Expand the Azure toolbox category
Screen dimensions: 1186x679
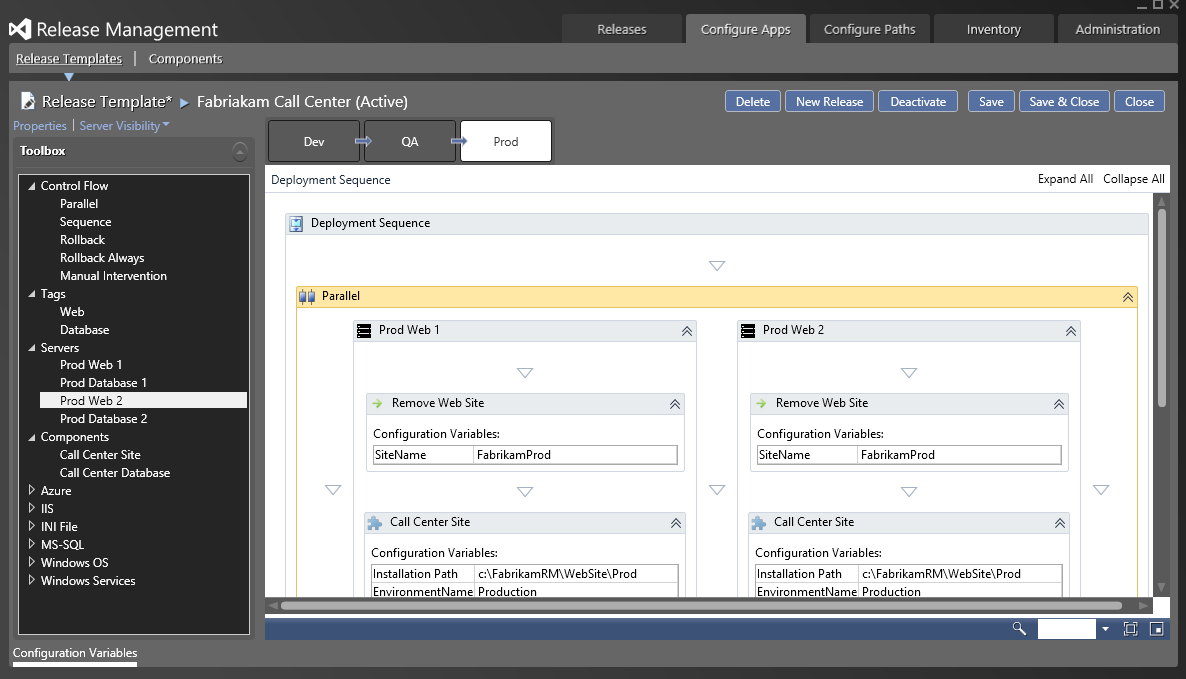coord(31,491)
